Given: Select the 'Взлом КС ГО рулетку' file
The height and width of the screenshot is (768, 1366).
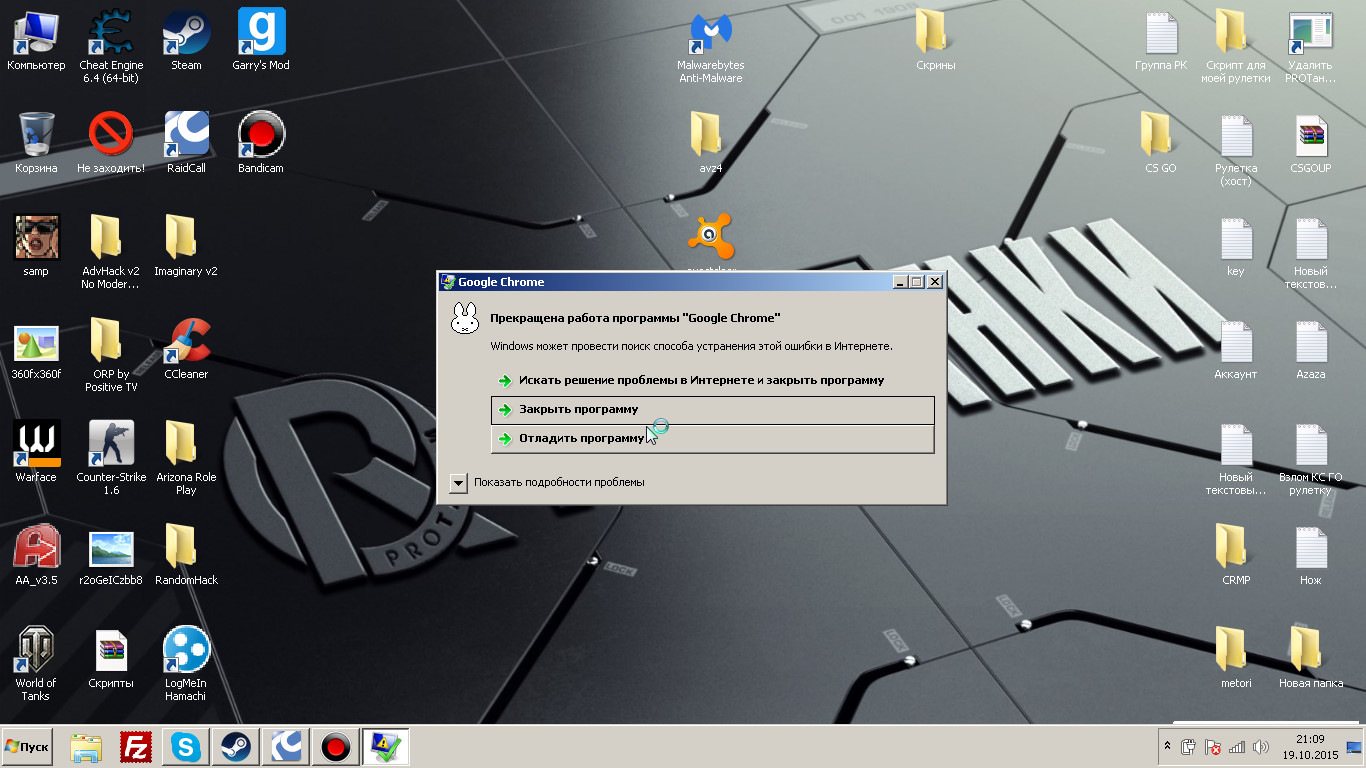Looking at the screenshot, I should [1311, 458].
